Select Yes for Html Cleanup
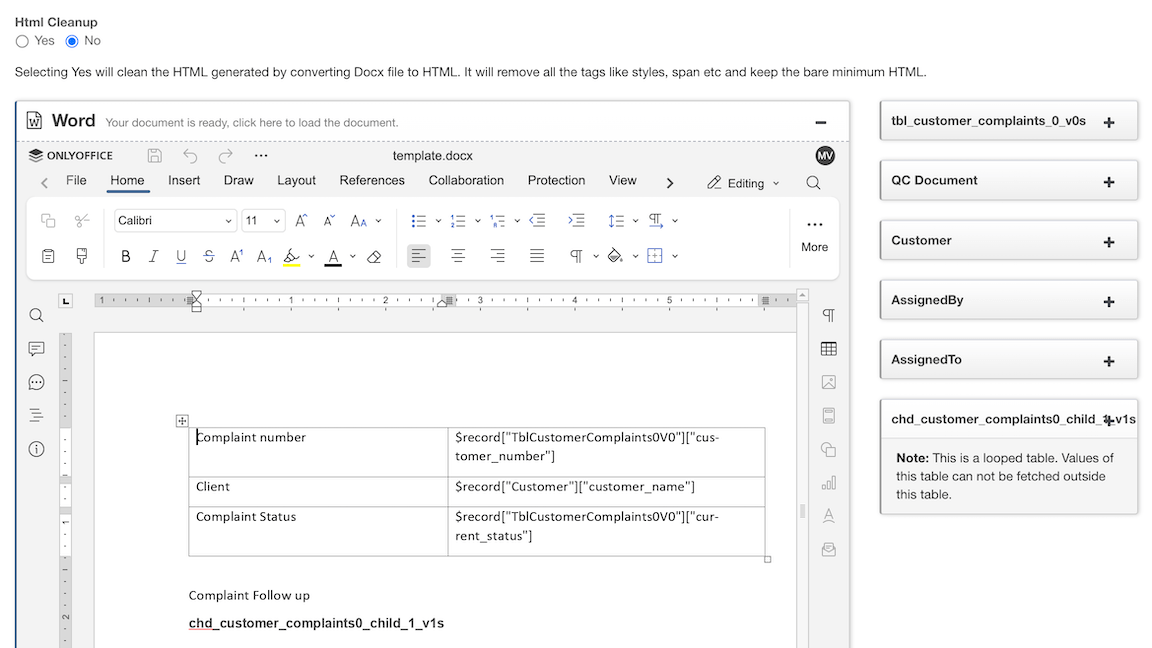 coord(22,41)
